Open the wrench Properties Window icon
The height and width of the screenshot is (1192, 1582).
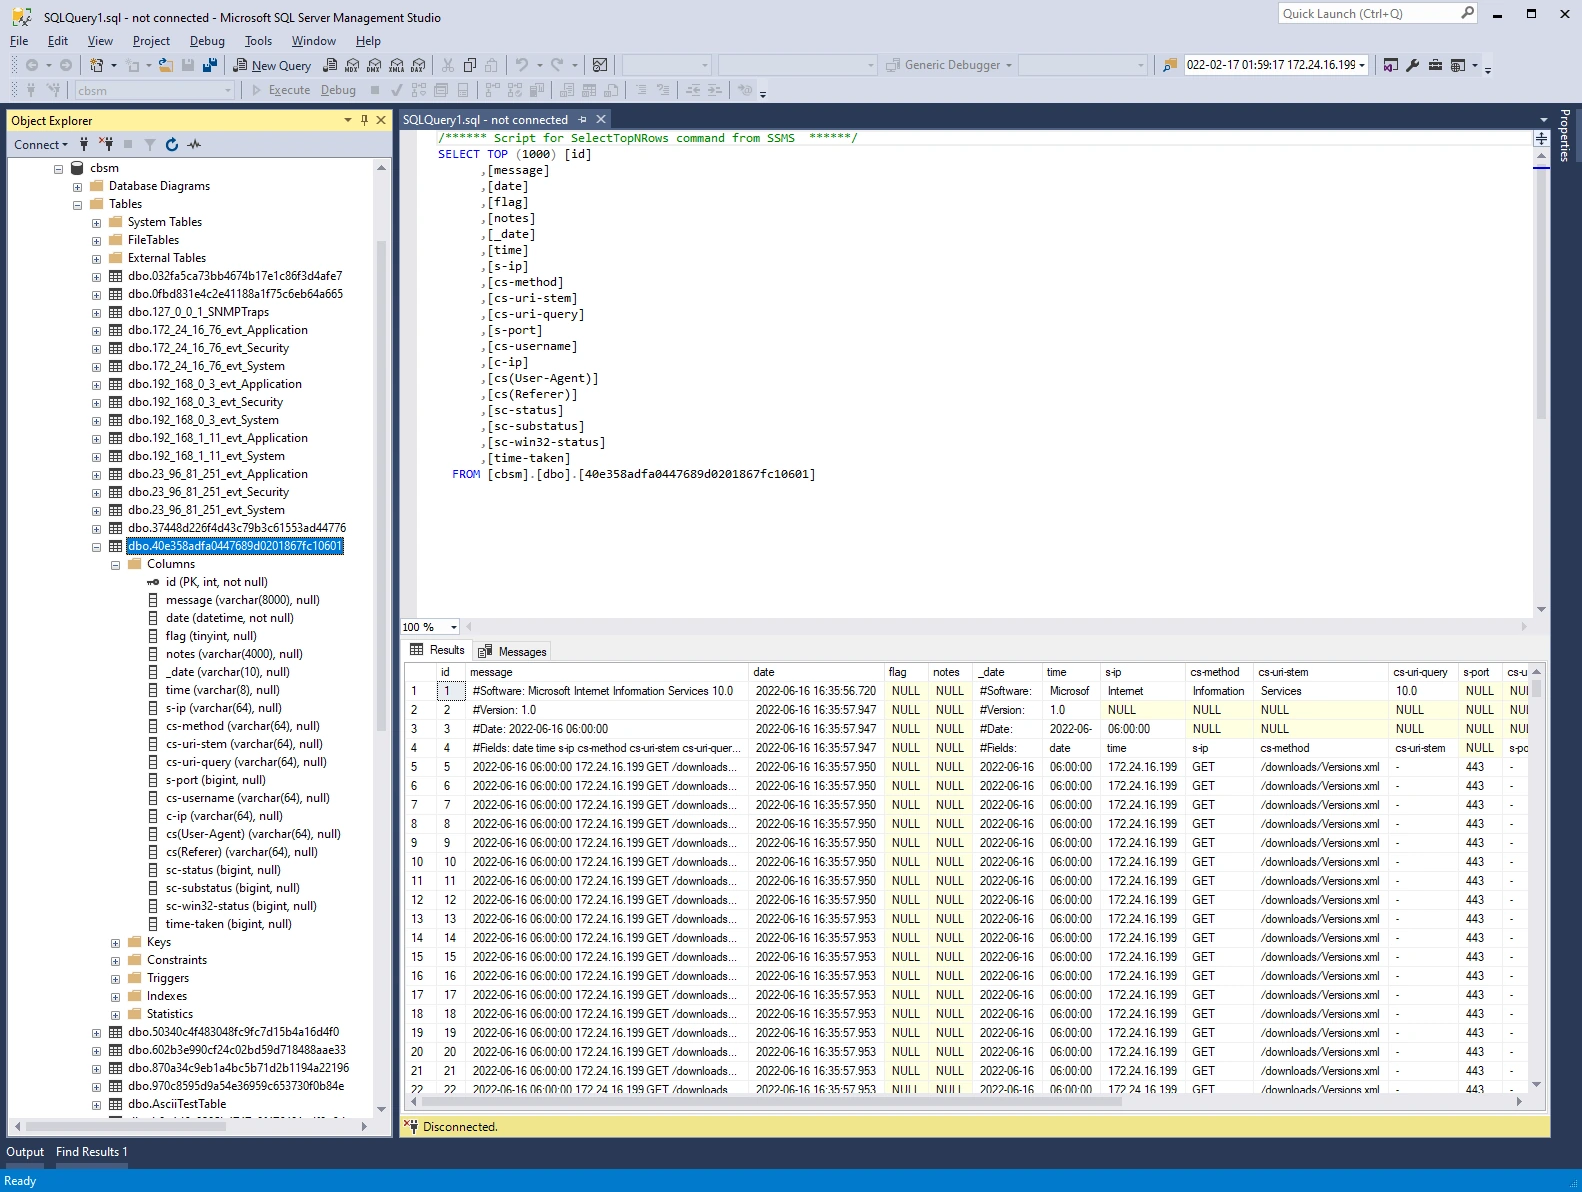pyautogui.click(x=1412, y=65)
